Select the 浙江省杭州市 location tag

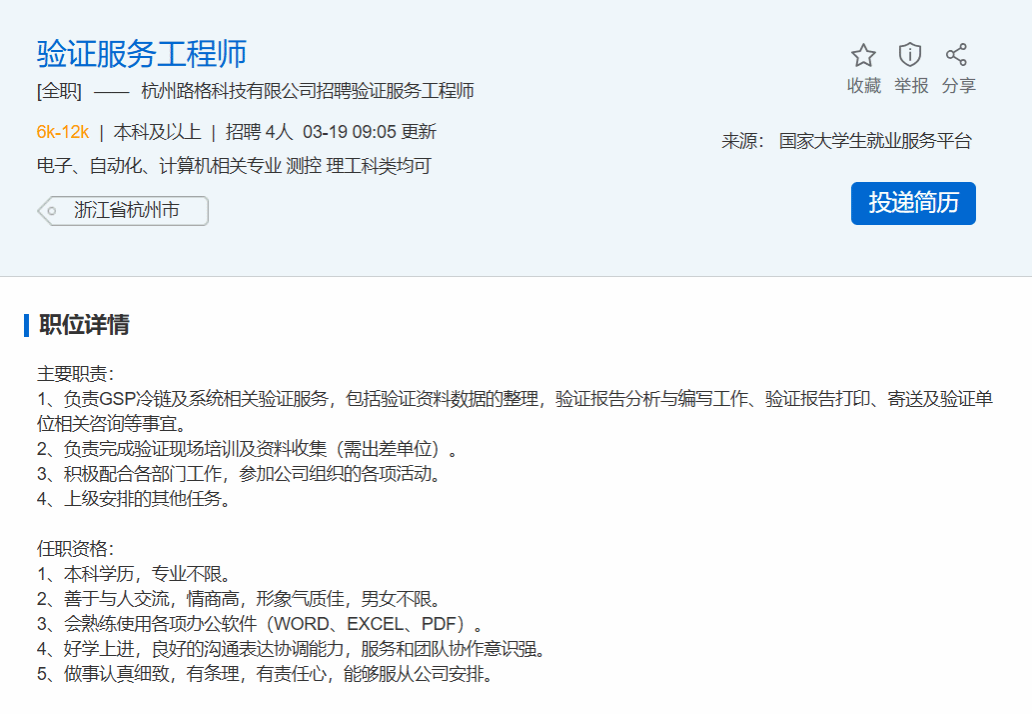click(126, 211)
